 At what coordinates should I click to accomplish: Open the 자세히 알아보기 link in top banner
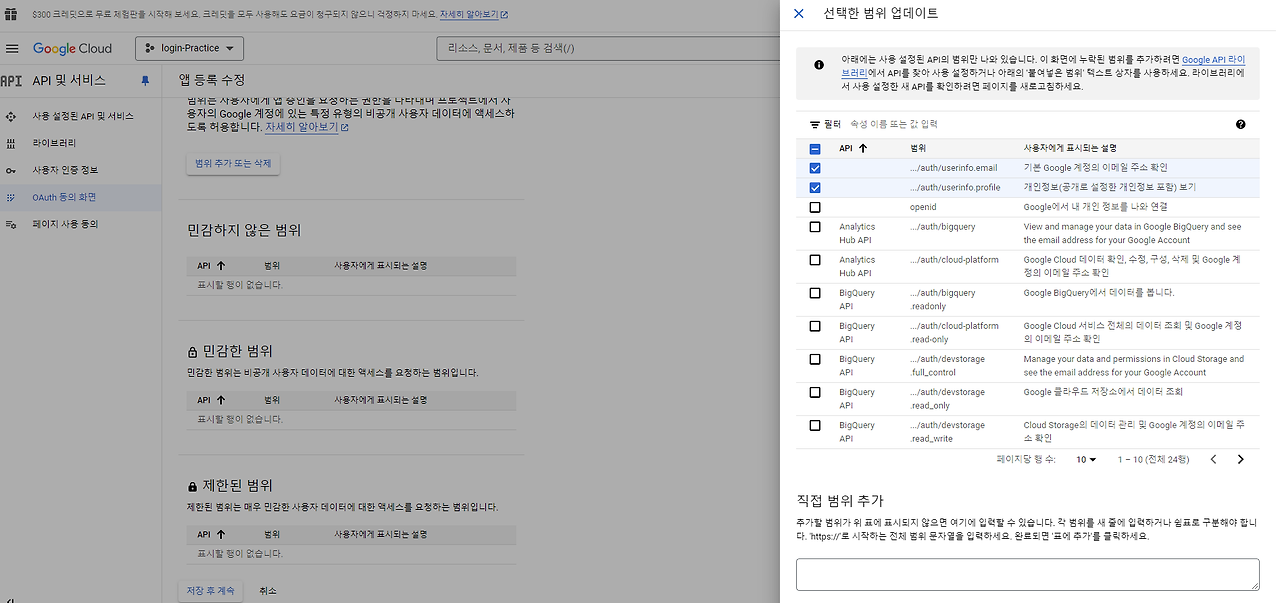(x=474, y=15)
